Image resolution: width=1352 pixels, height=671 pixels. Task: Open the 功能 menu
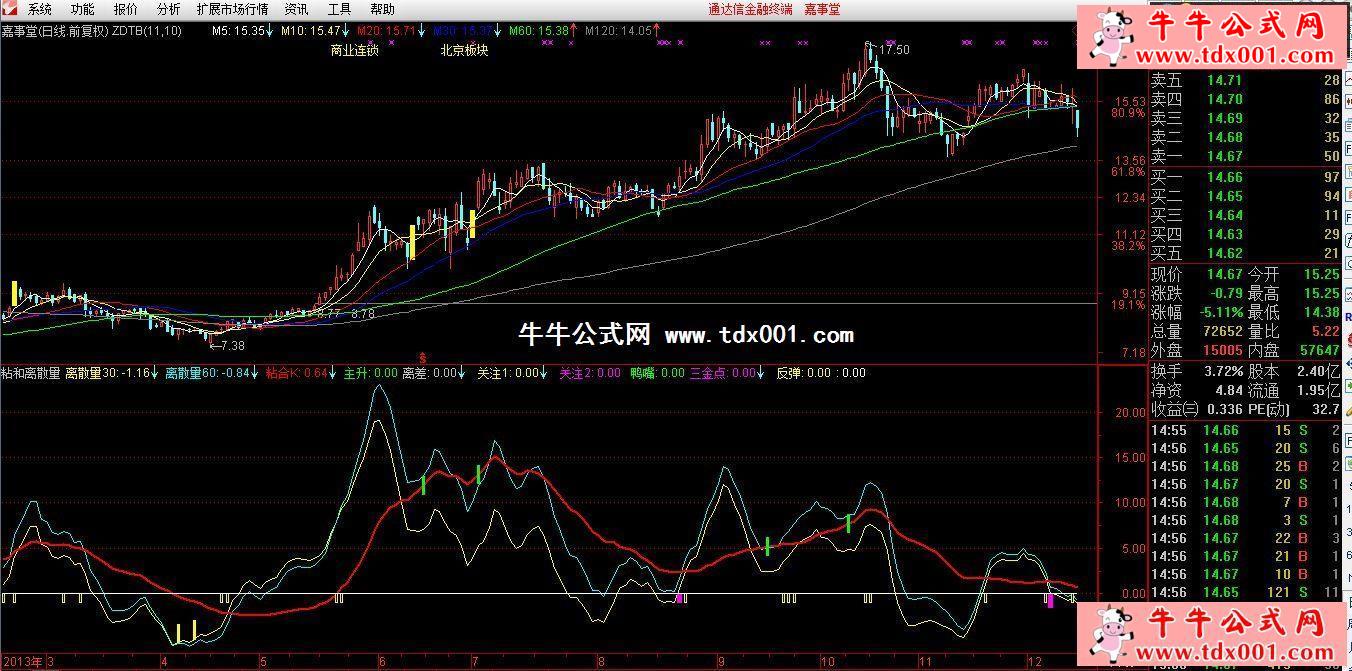(82, 9)
